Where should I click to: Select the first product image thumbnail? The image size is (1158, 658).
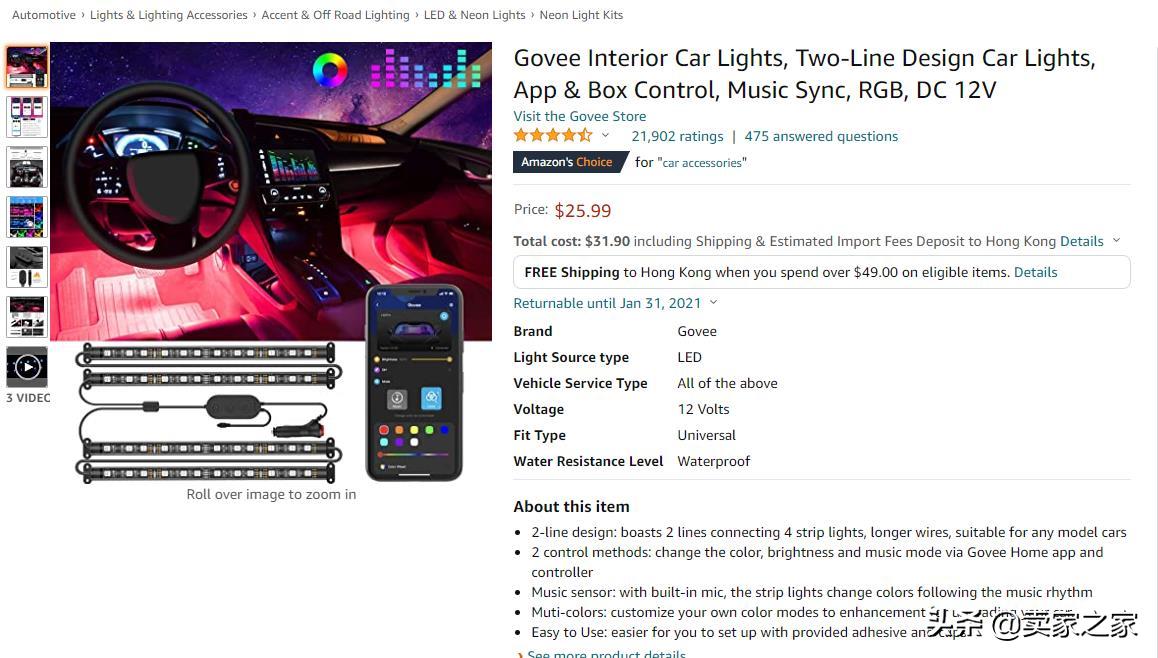tap(27, 66)
